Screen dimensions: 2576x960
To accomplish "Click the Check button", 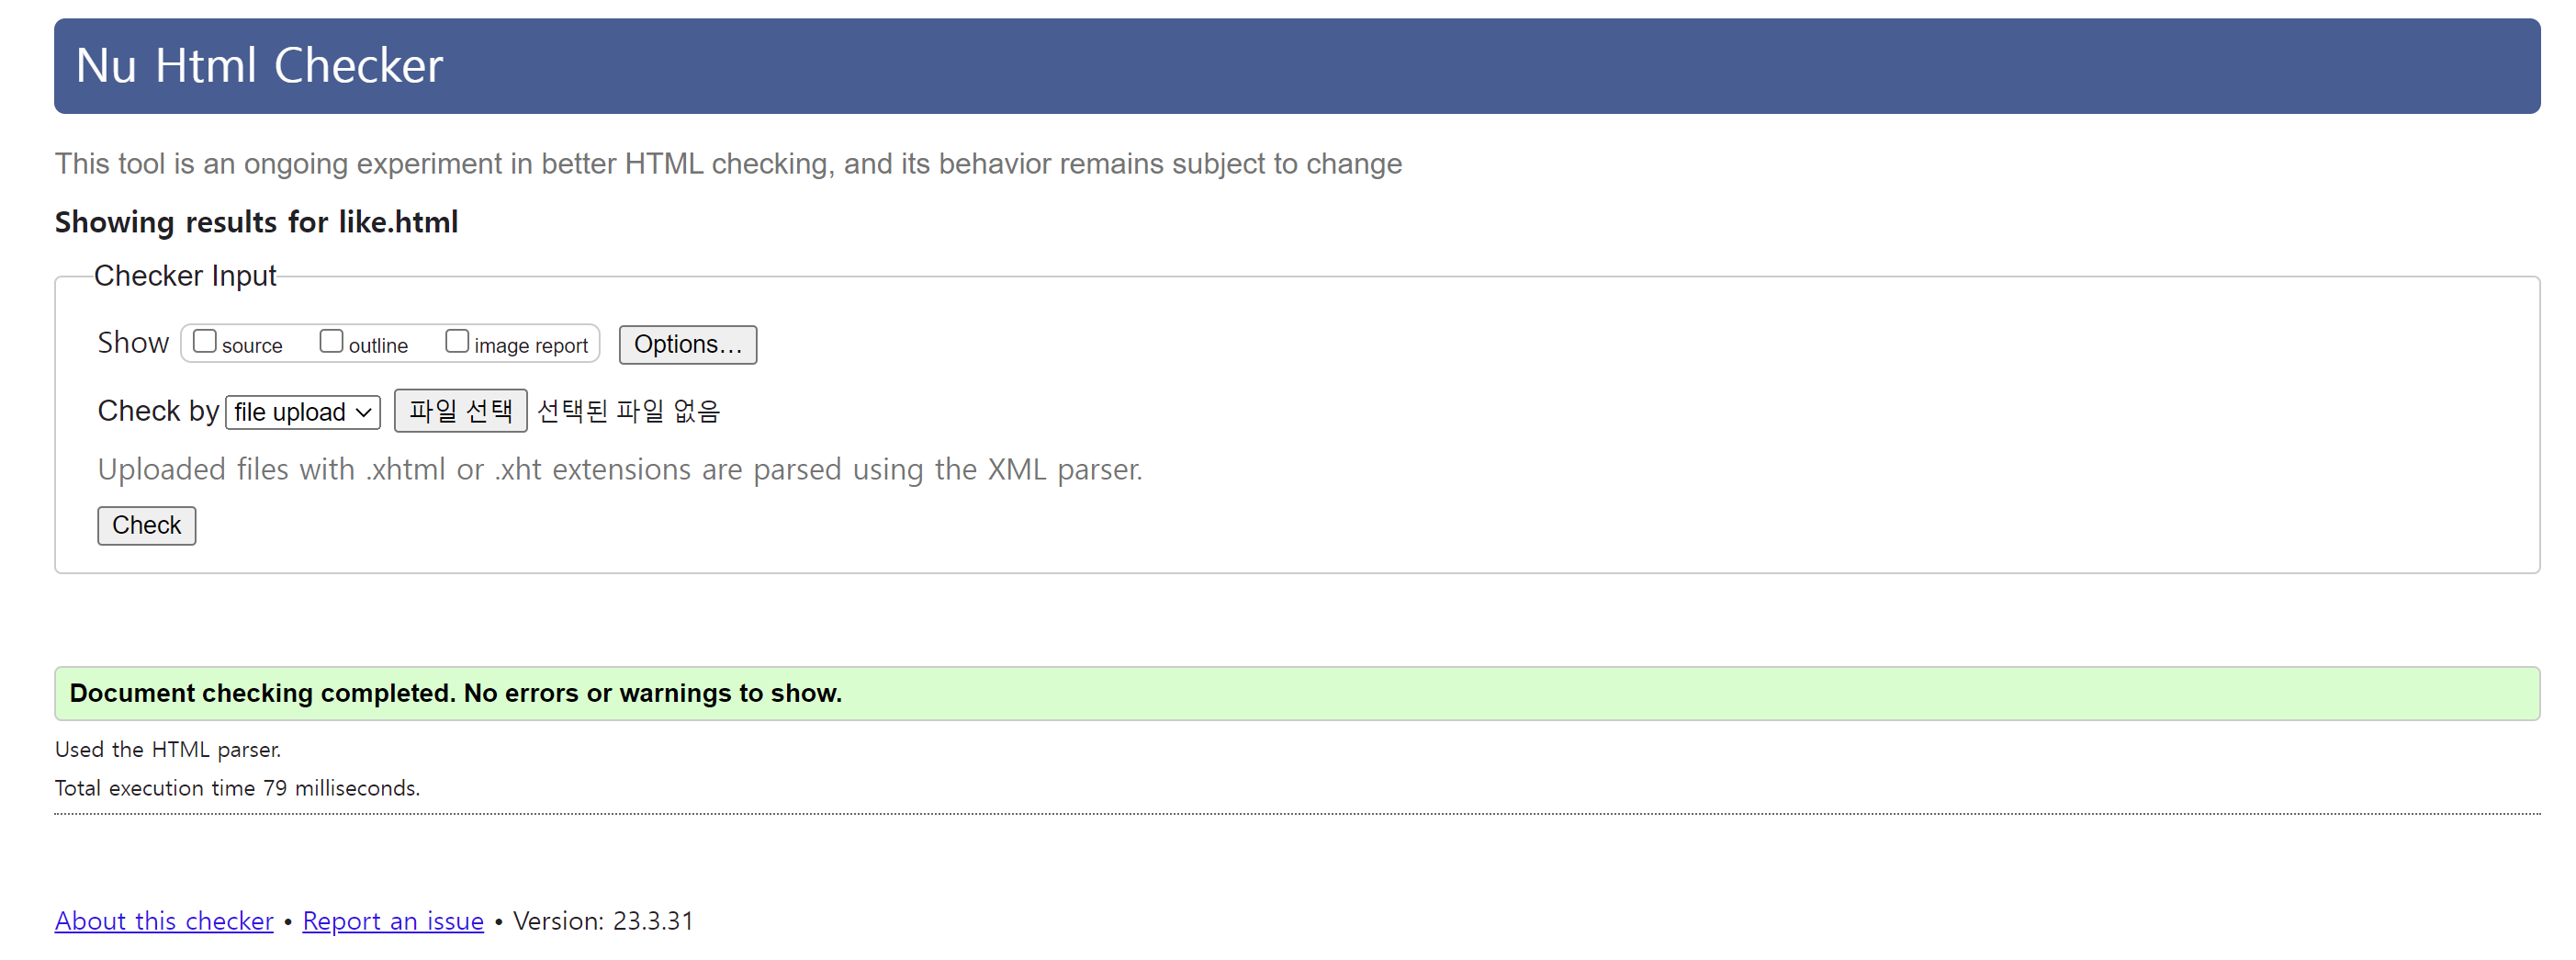I will tap(146, 526).
